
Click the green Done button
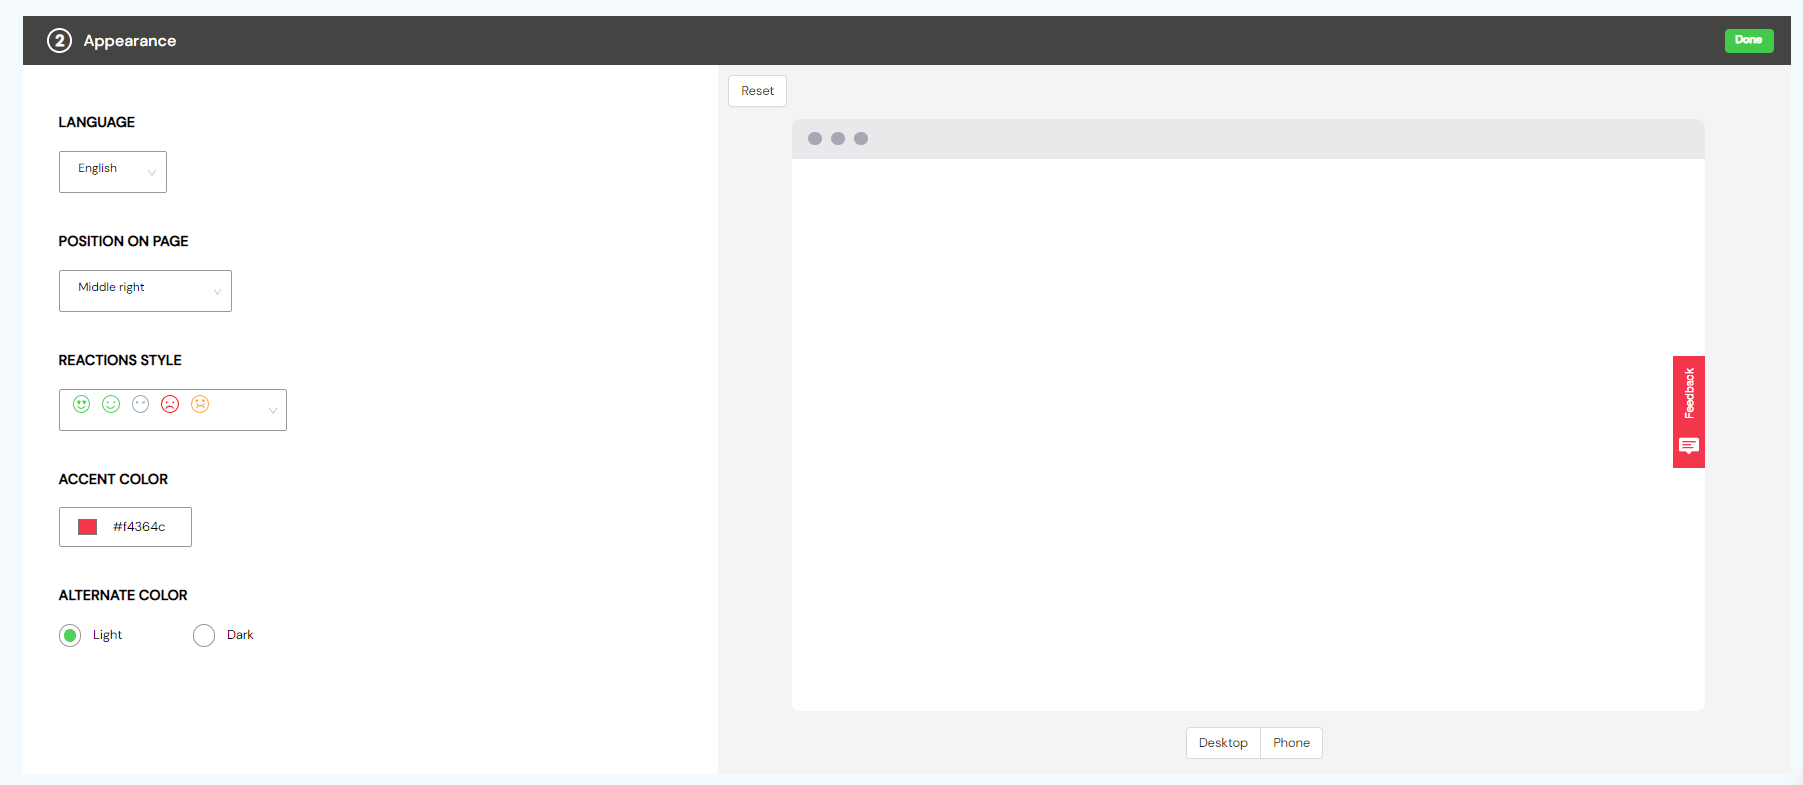(x=1749, y=40)
